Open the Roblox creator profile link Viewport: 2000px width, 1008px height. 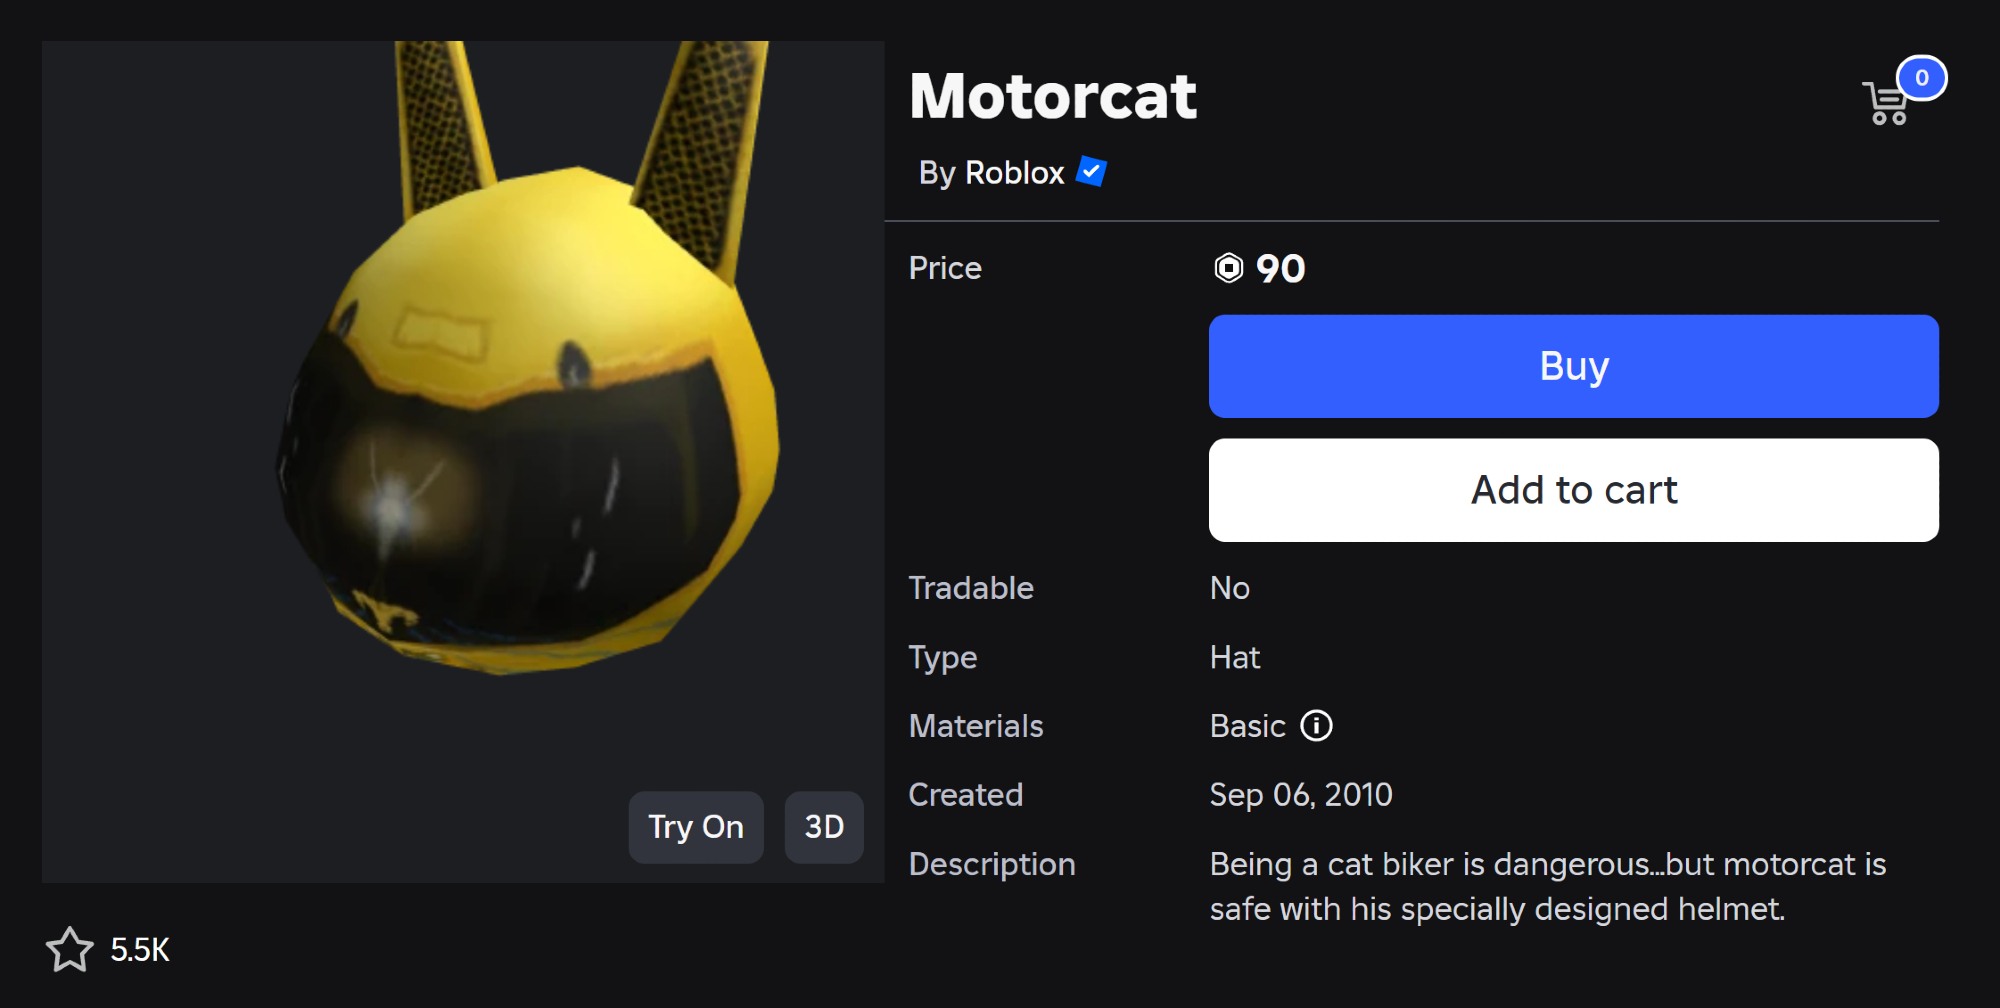point(1013,173)
